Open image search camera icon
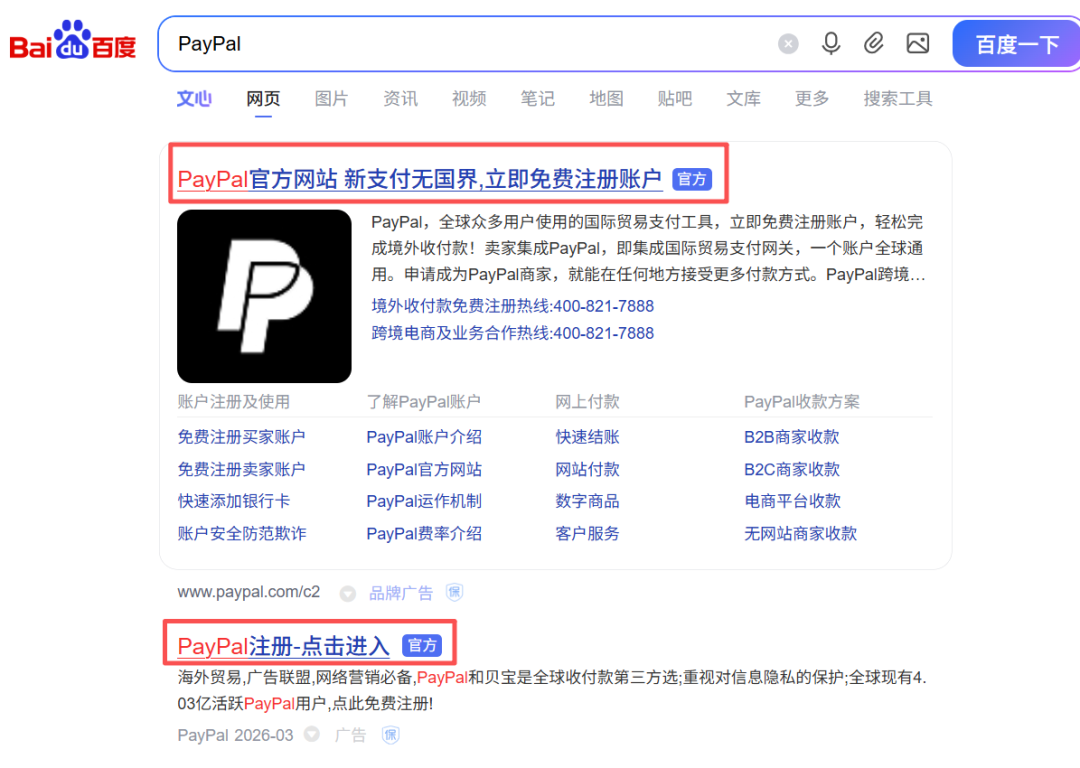This screenshot has width=1080, height=768. (917, 43)
